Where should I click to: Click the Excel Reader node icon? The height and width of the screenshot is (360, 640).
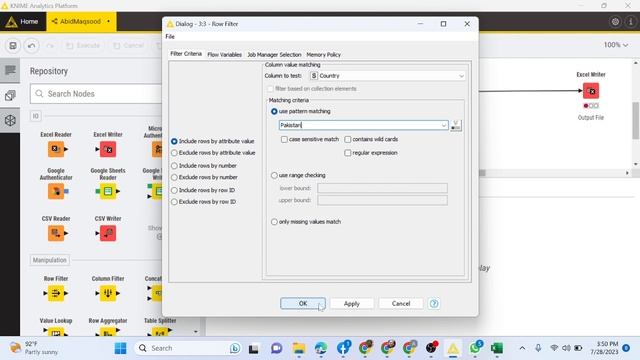point(56,149)
